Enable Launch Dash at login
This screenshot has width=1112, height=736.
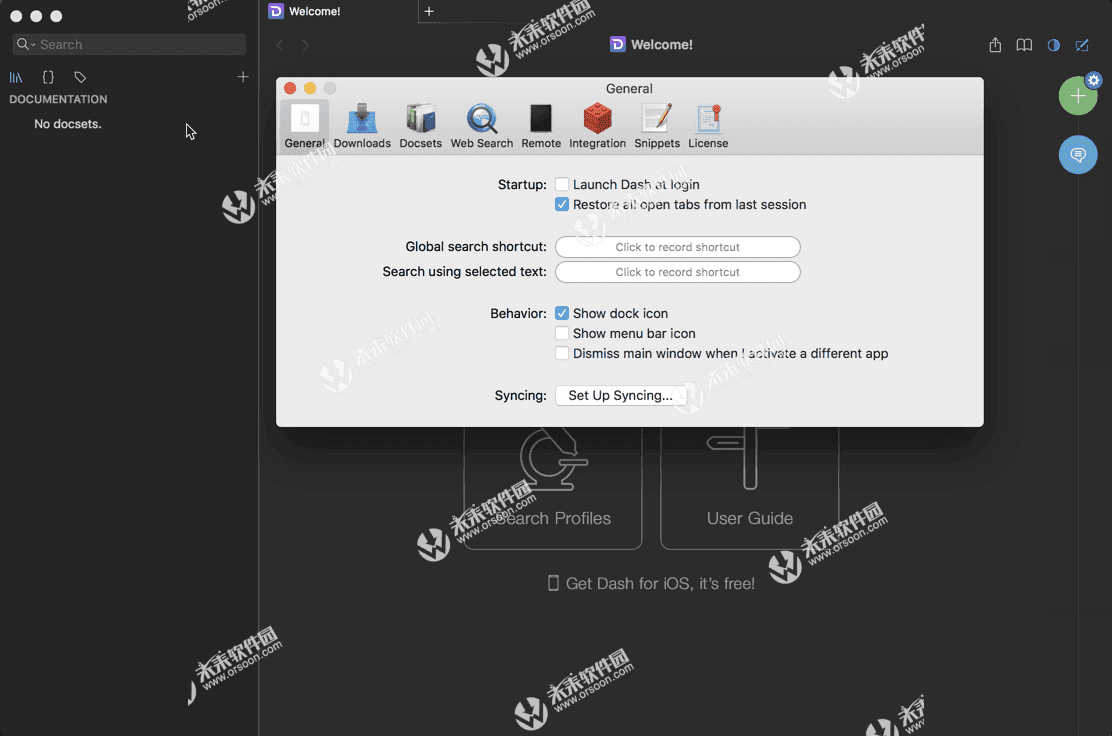(562, 184)
